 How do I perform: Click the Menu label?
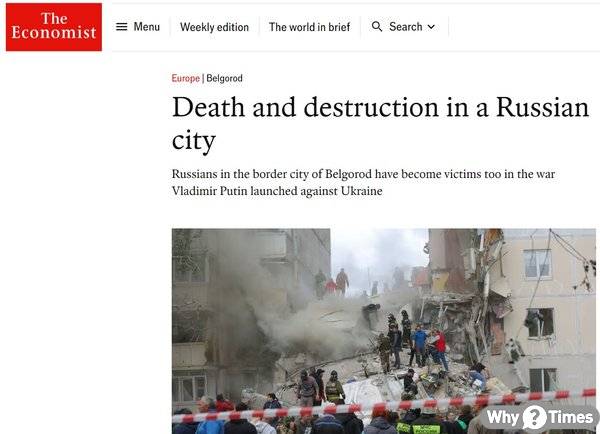[147, 27]
